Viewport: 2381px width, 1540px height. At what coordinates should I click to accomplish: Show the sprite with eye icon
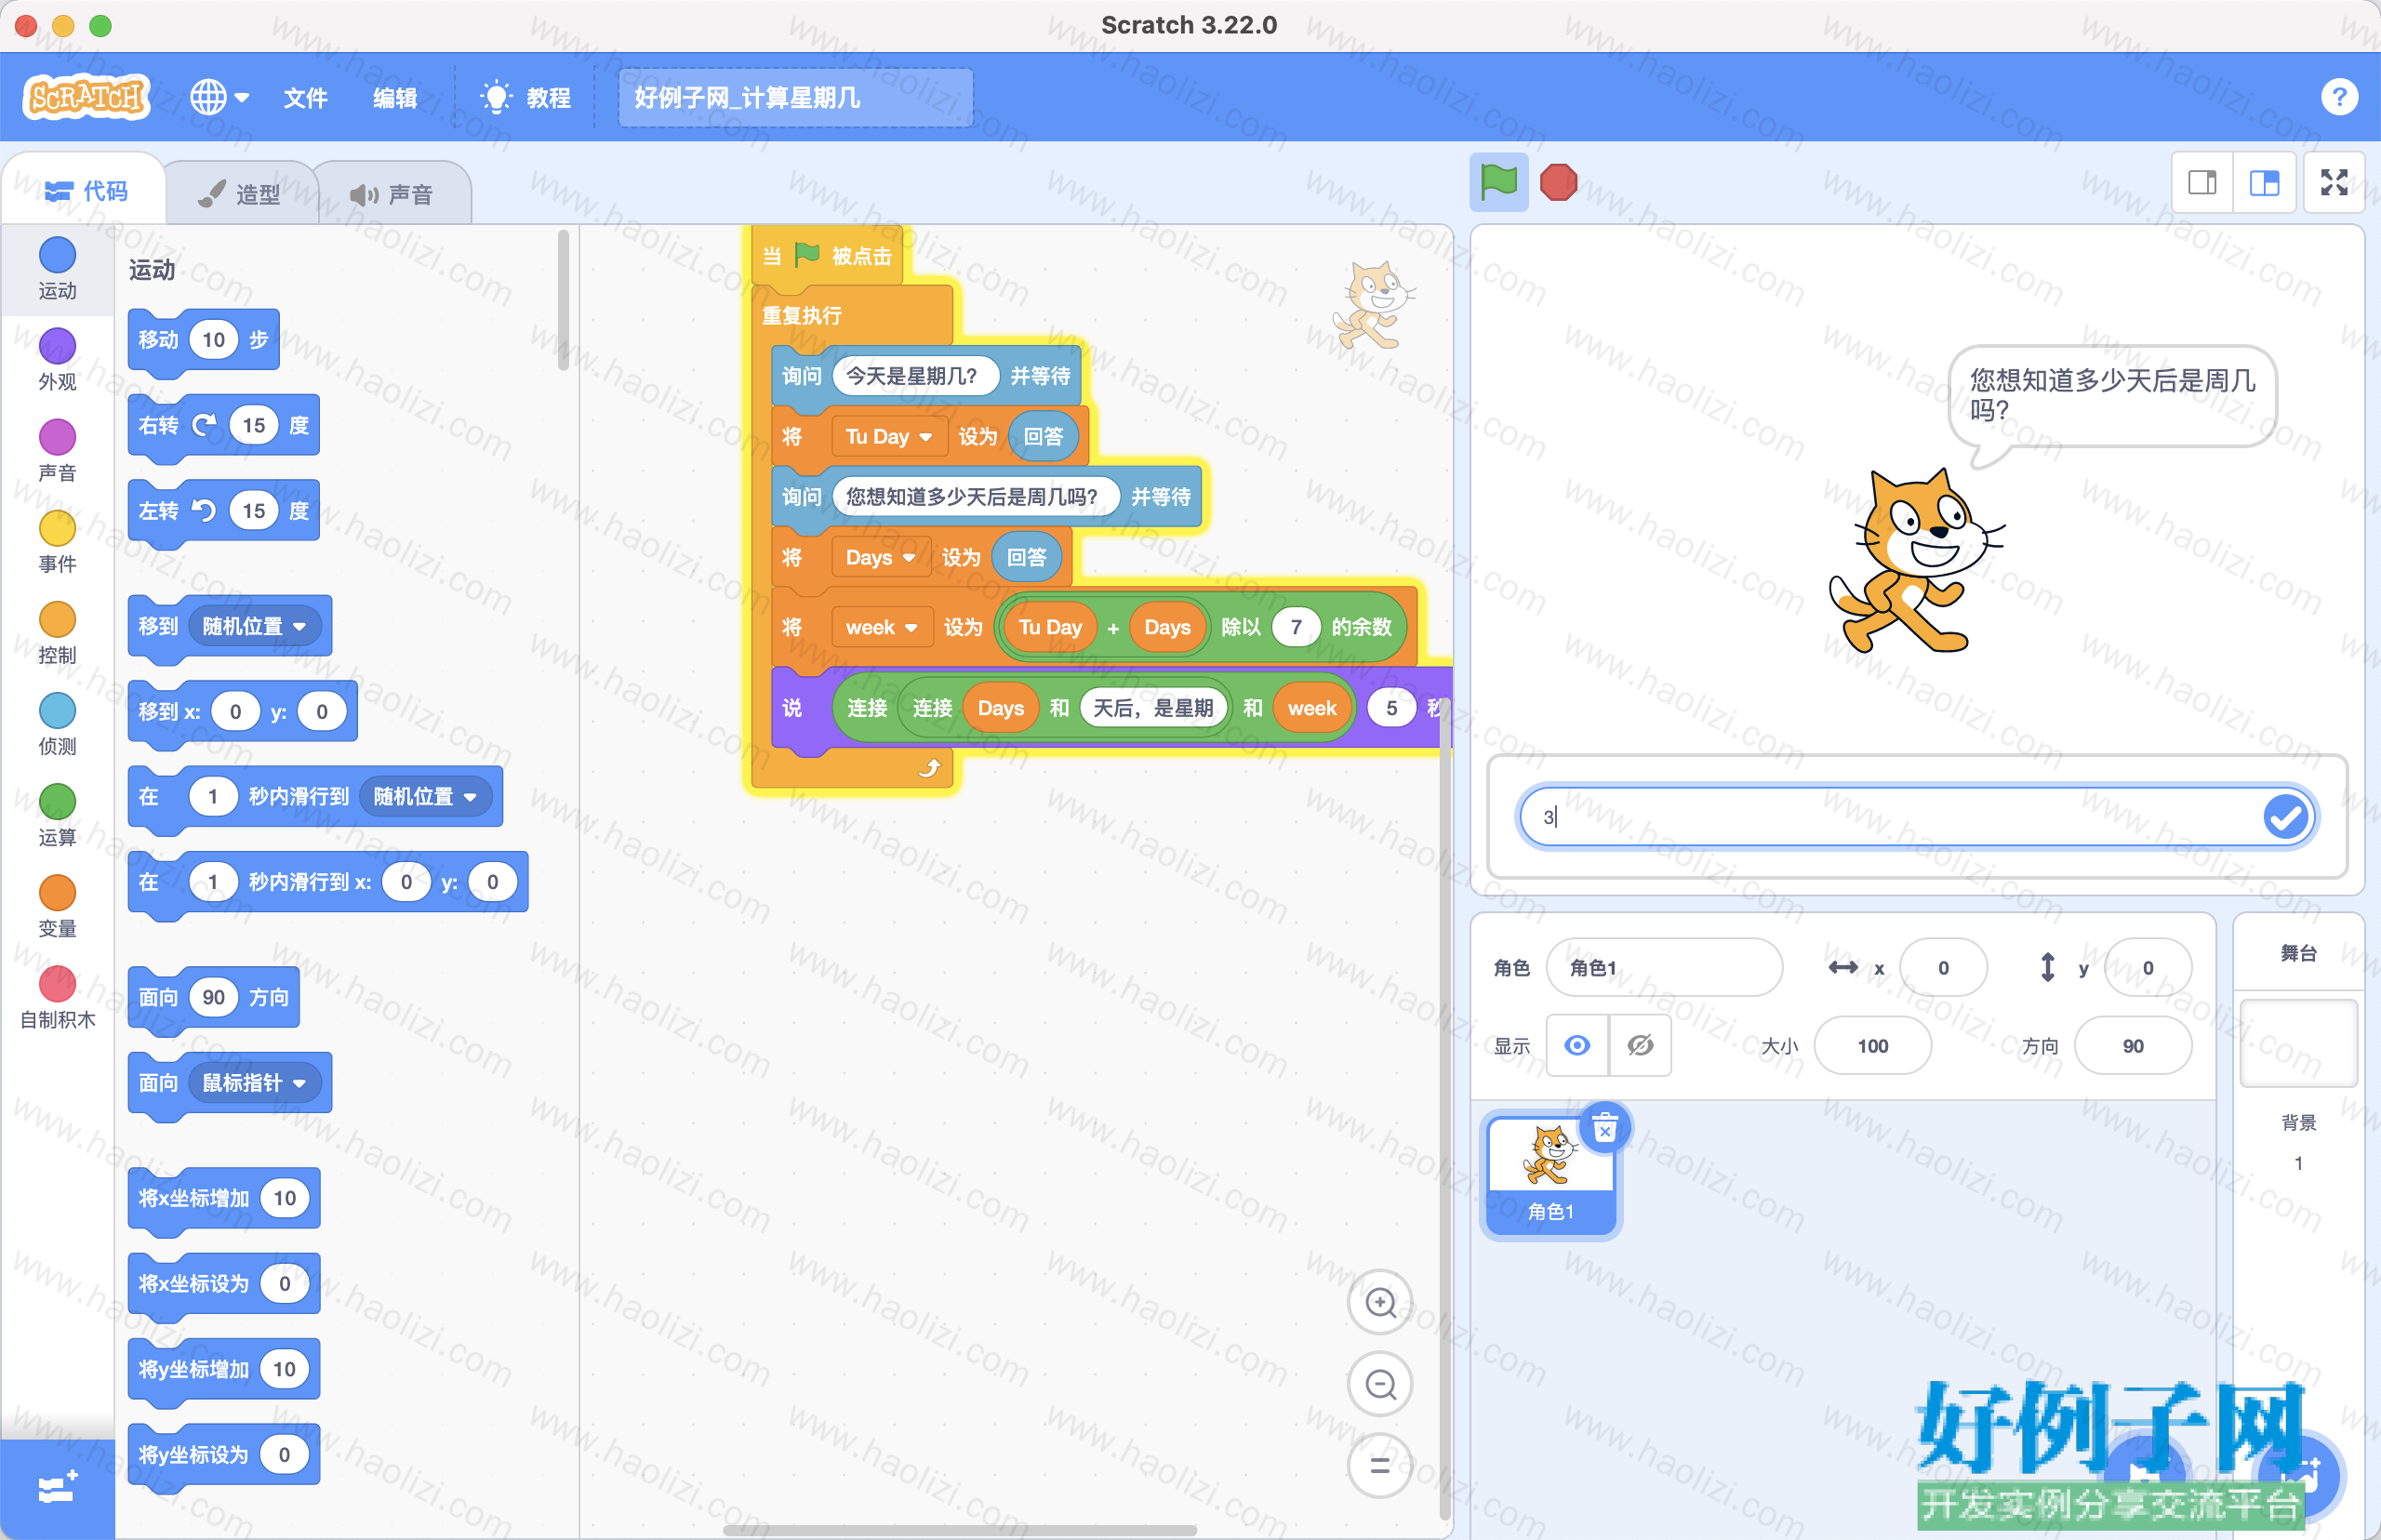[1577, 1045]
